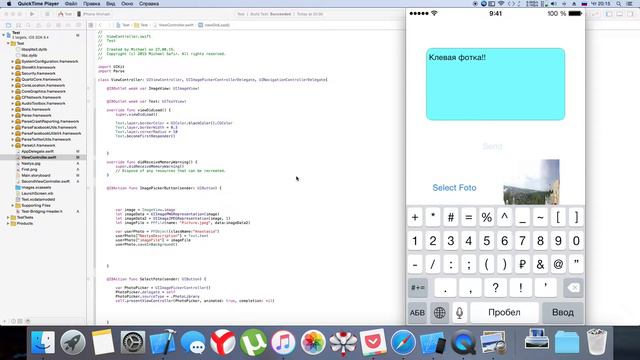The height and width of the screenshot is (360, 640).
Task: Open the volume control in menu bar
Action: [554, 4]
